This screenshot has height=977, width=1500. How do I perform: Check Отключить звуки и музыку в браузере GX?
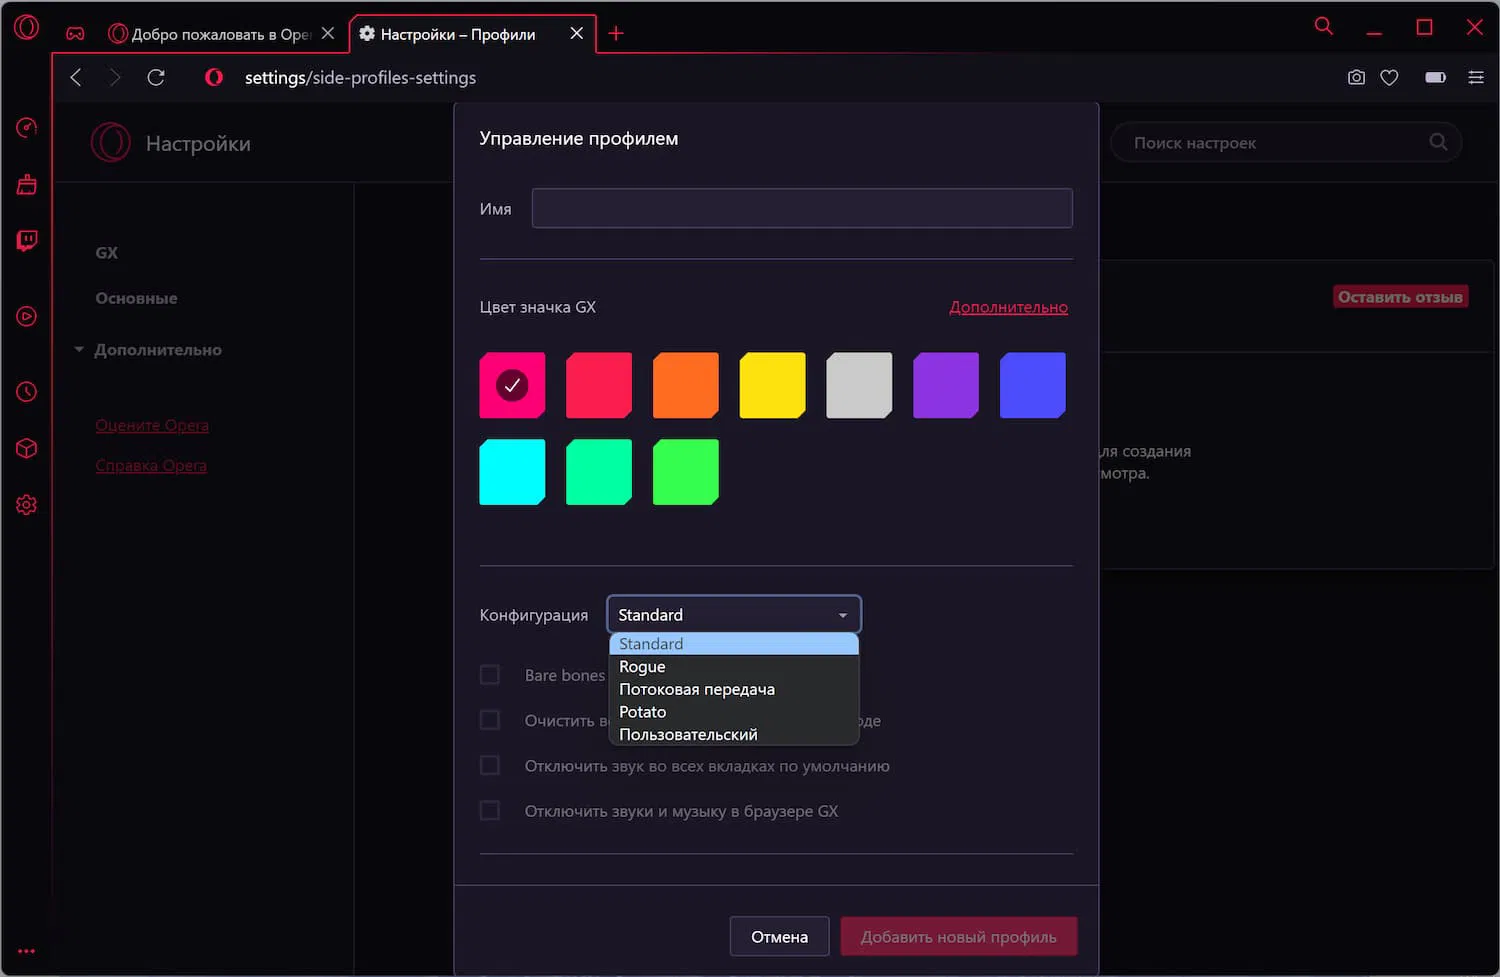coord(490,810)
